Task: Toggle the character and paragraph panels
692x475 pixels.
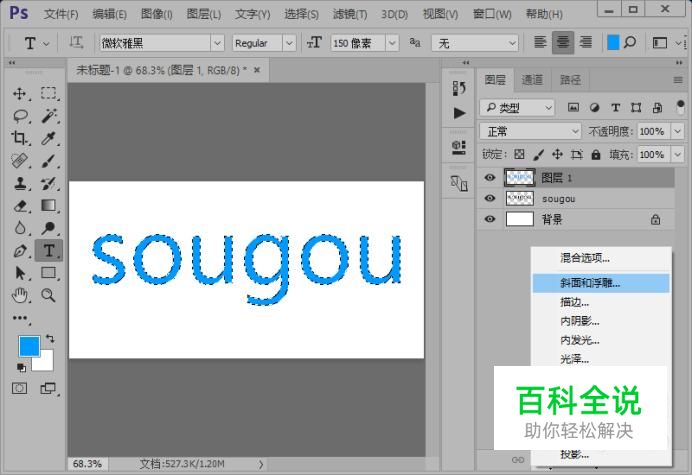Action: tap(660, 43)
